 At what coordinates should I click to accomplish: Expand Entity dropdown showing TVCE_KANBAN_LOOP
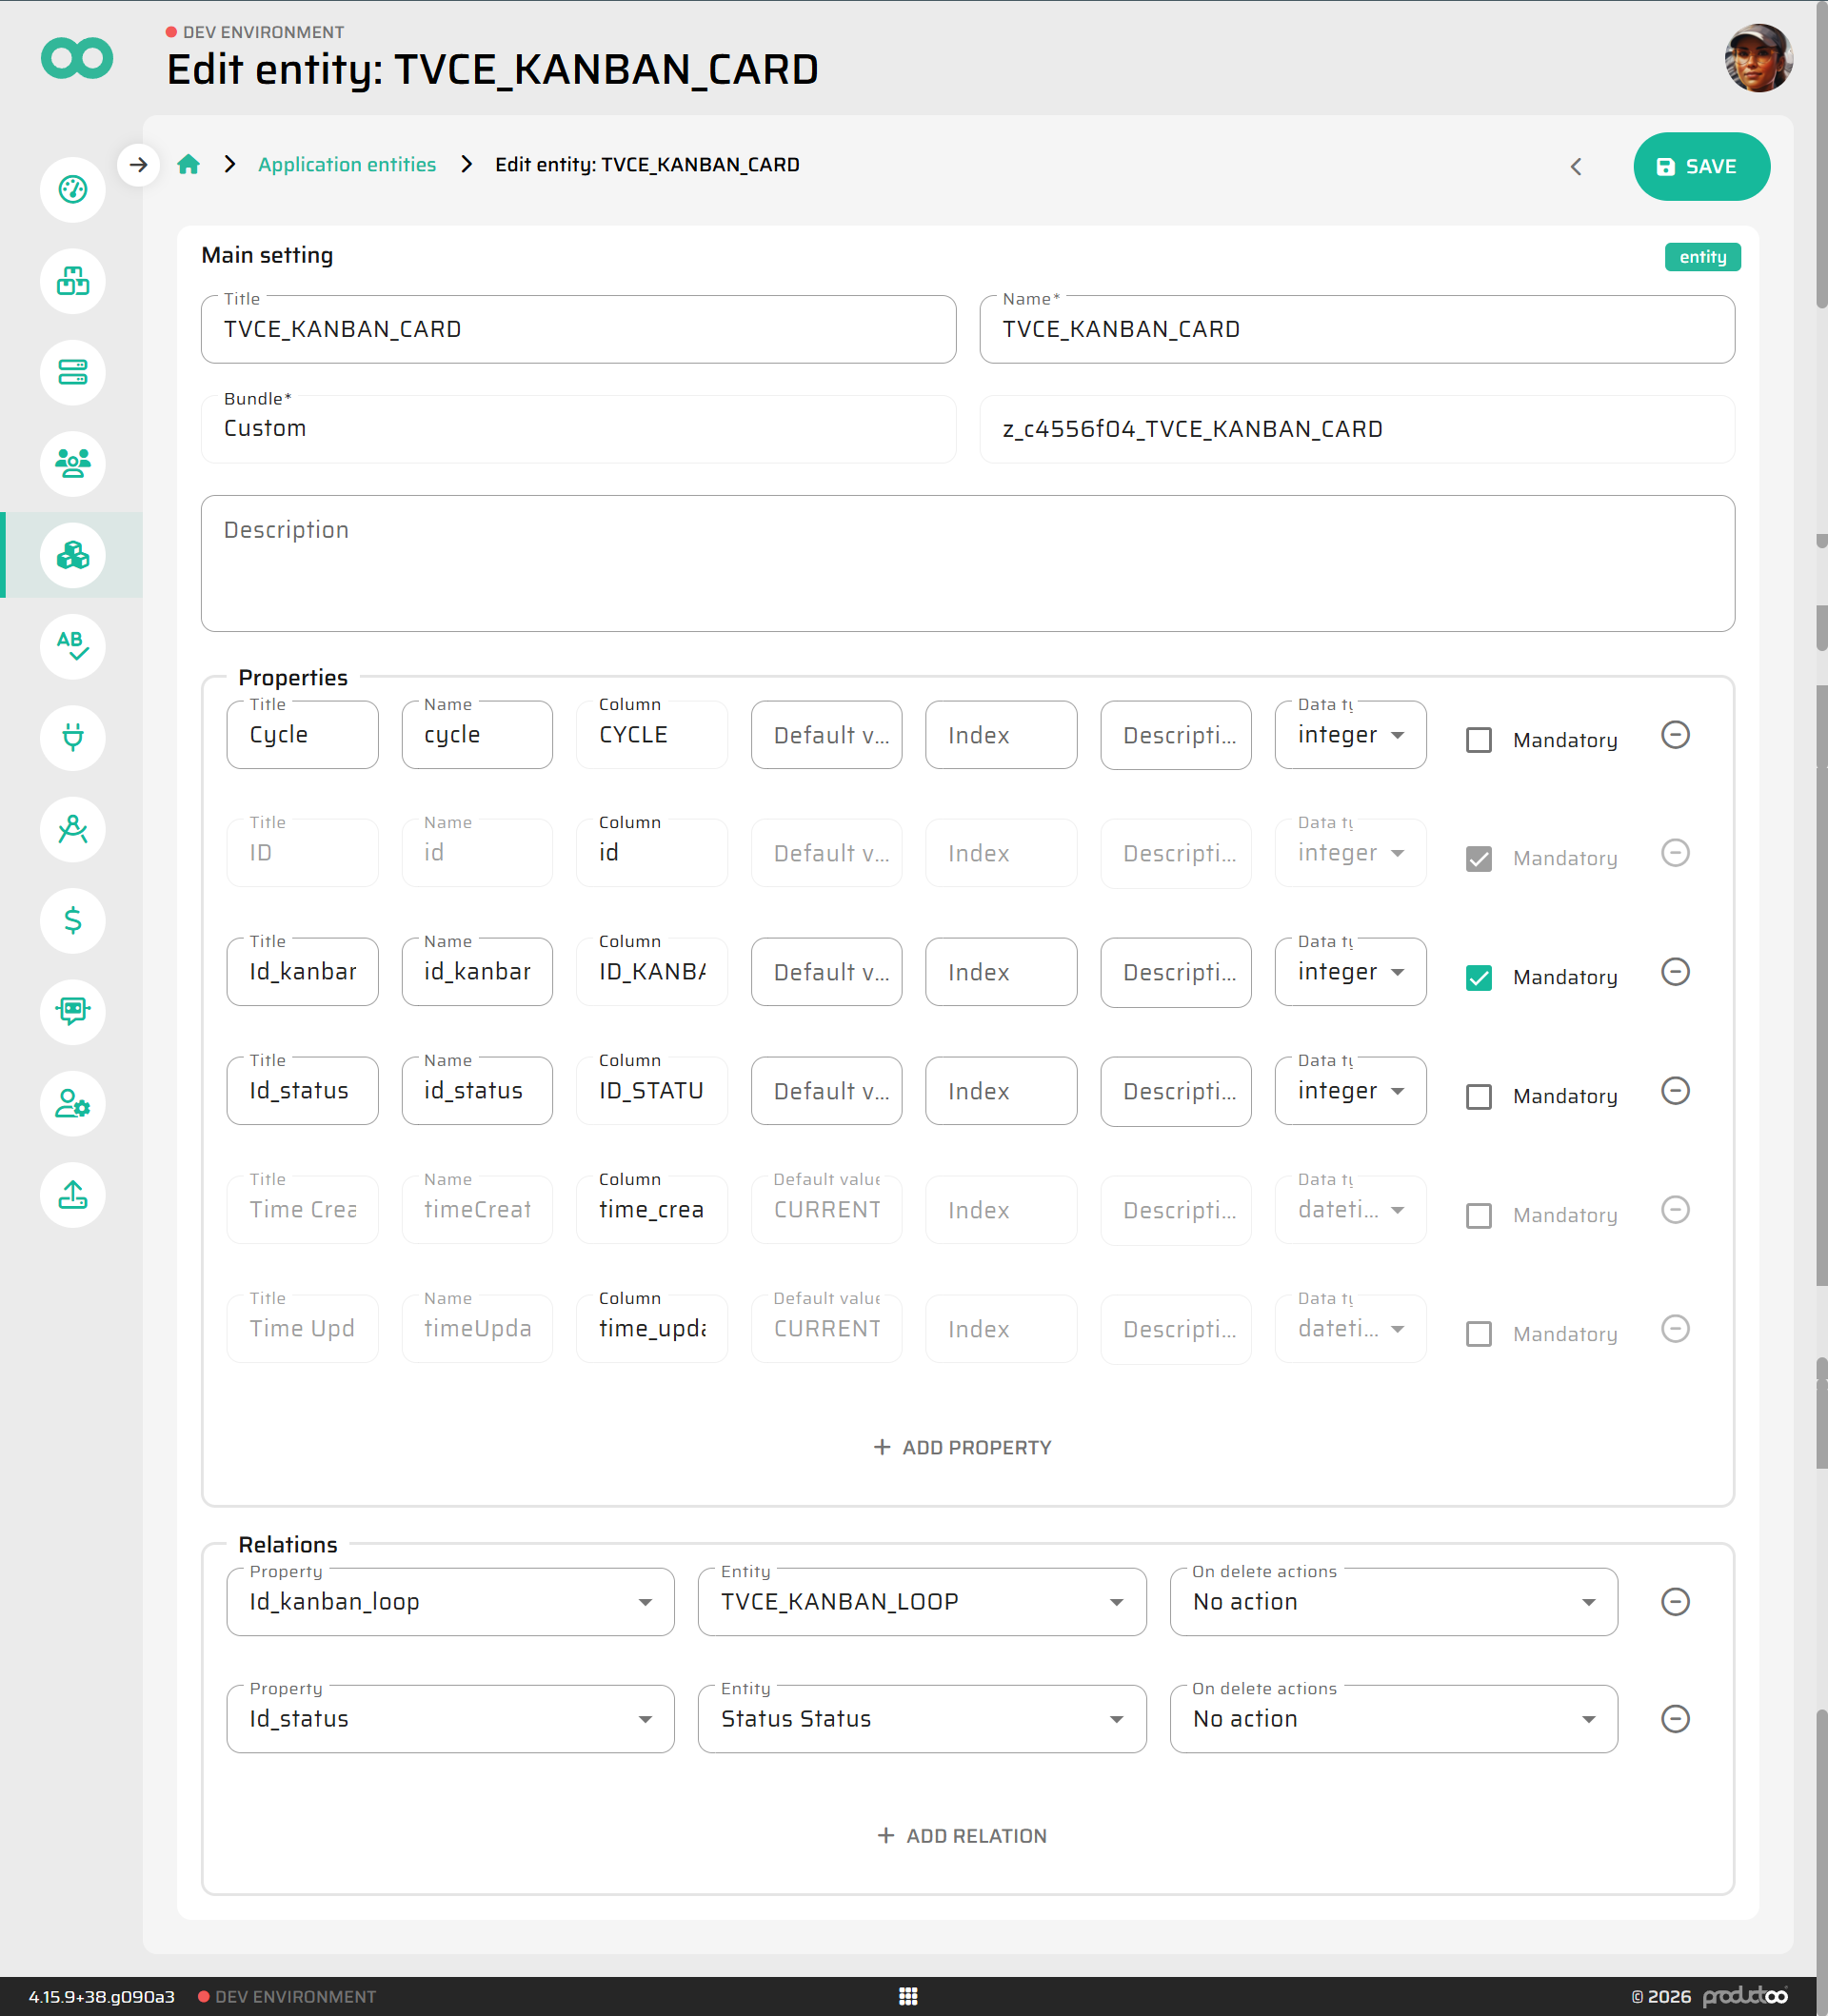[921, 1601]
